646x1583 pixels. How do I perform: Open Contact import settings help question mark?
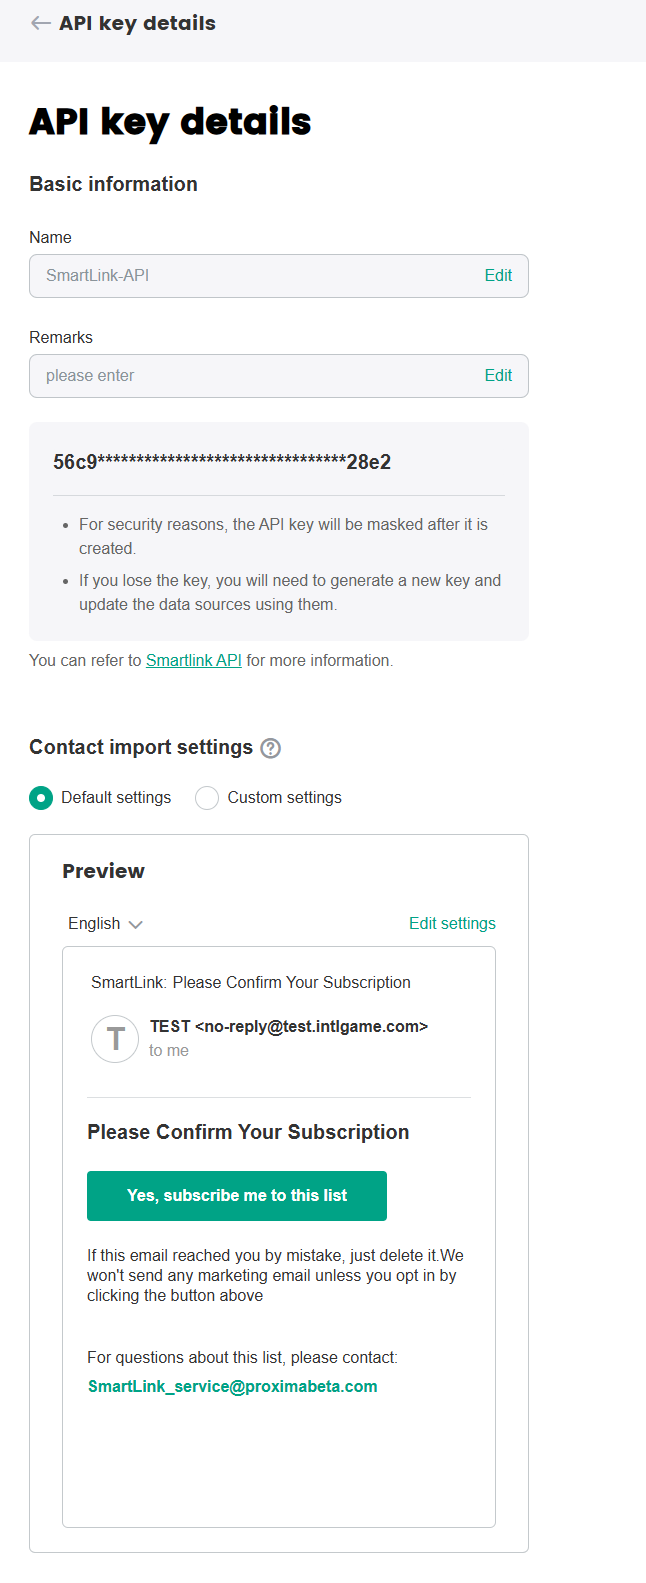(x=270, y=748)
